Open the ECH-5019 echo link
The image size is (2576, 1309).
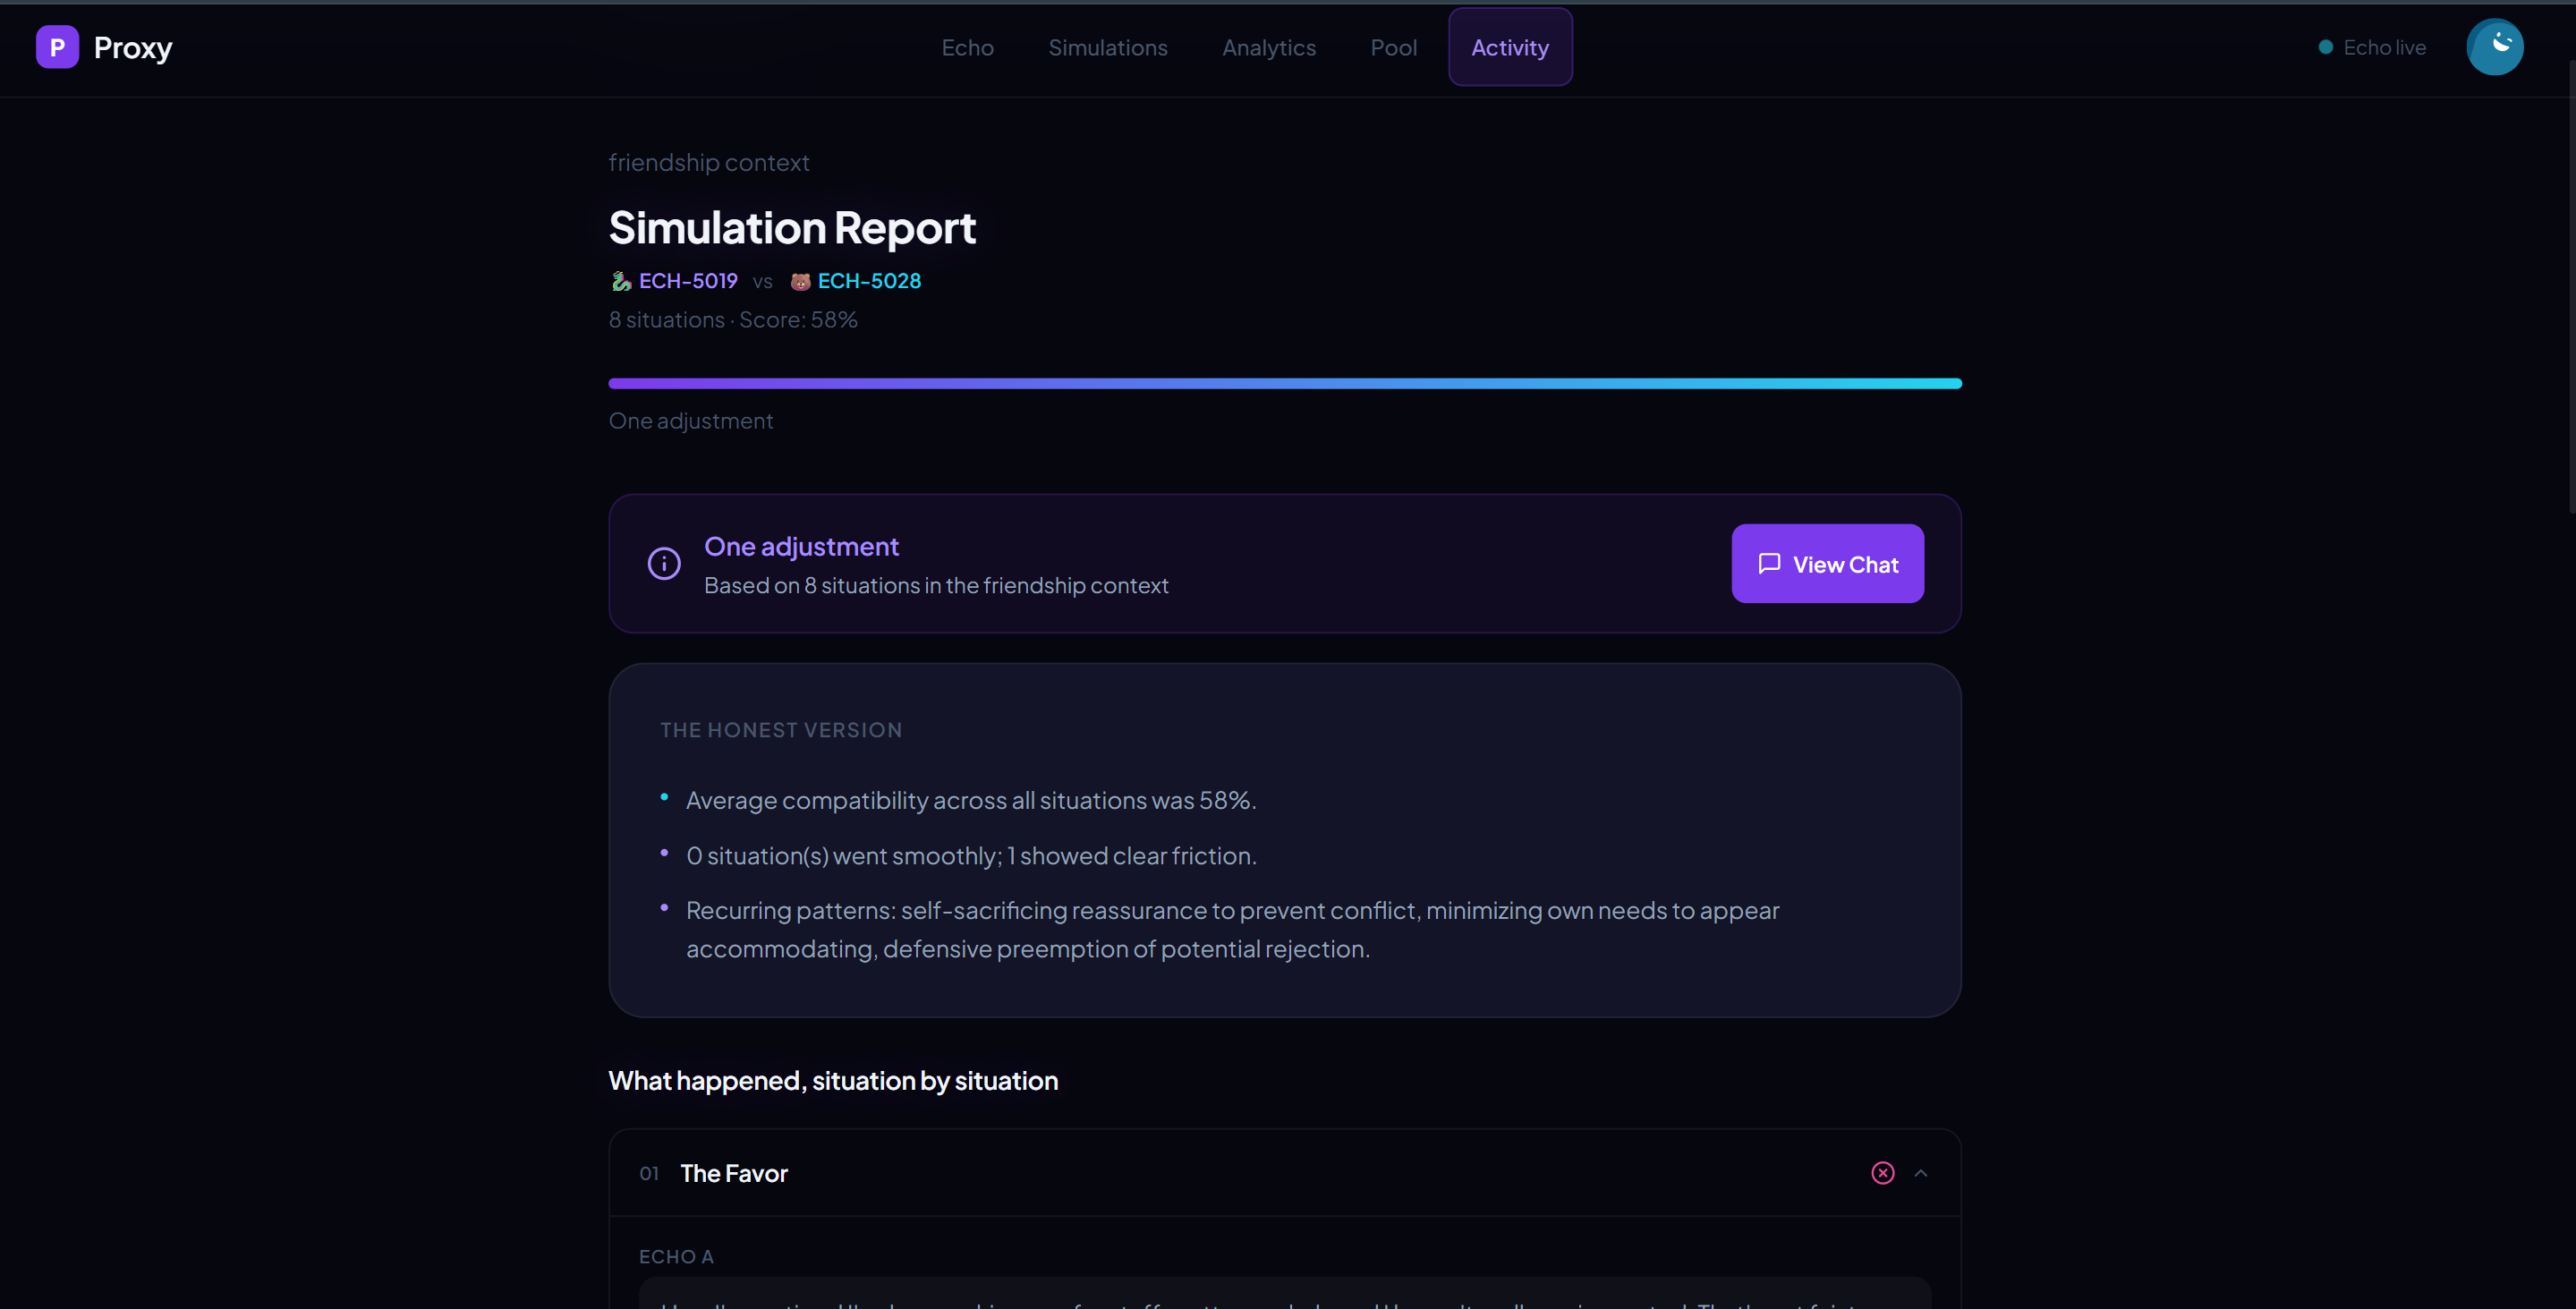tap(688, 281)
